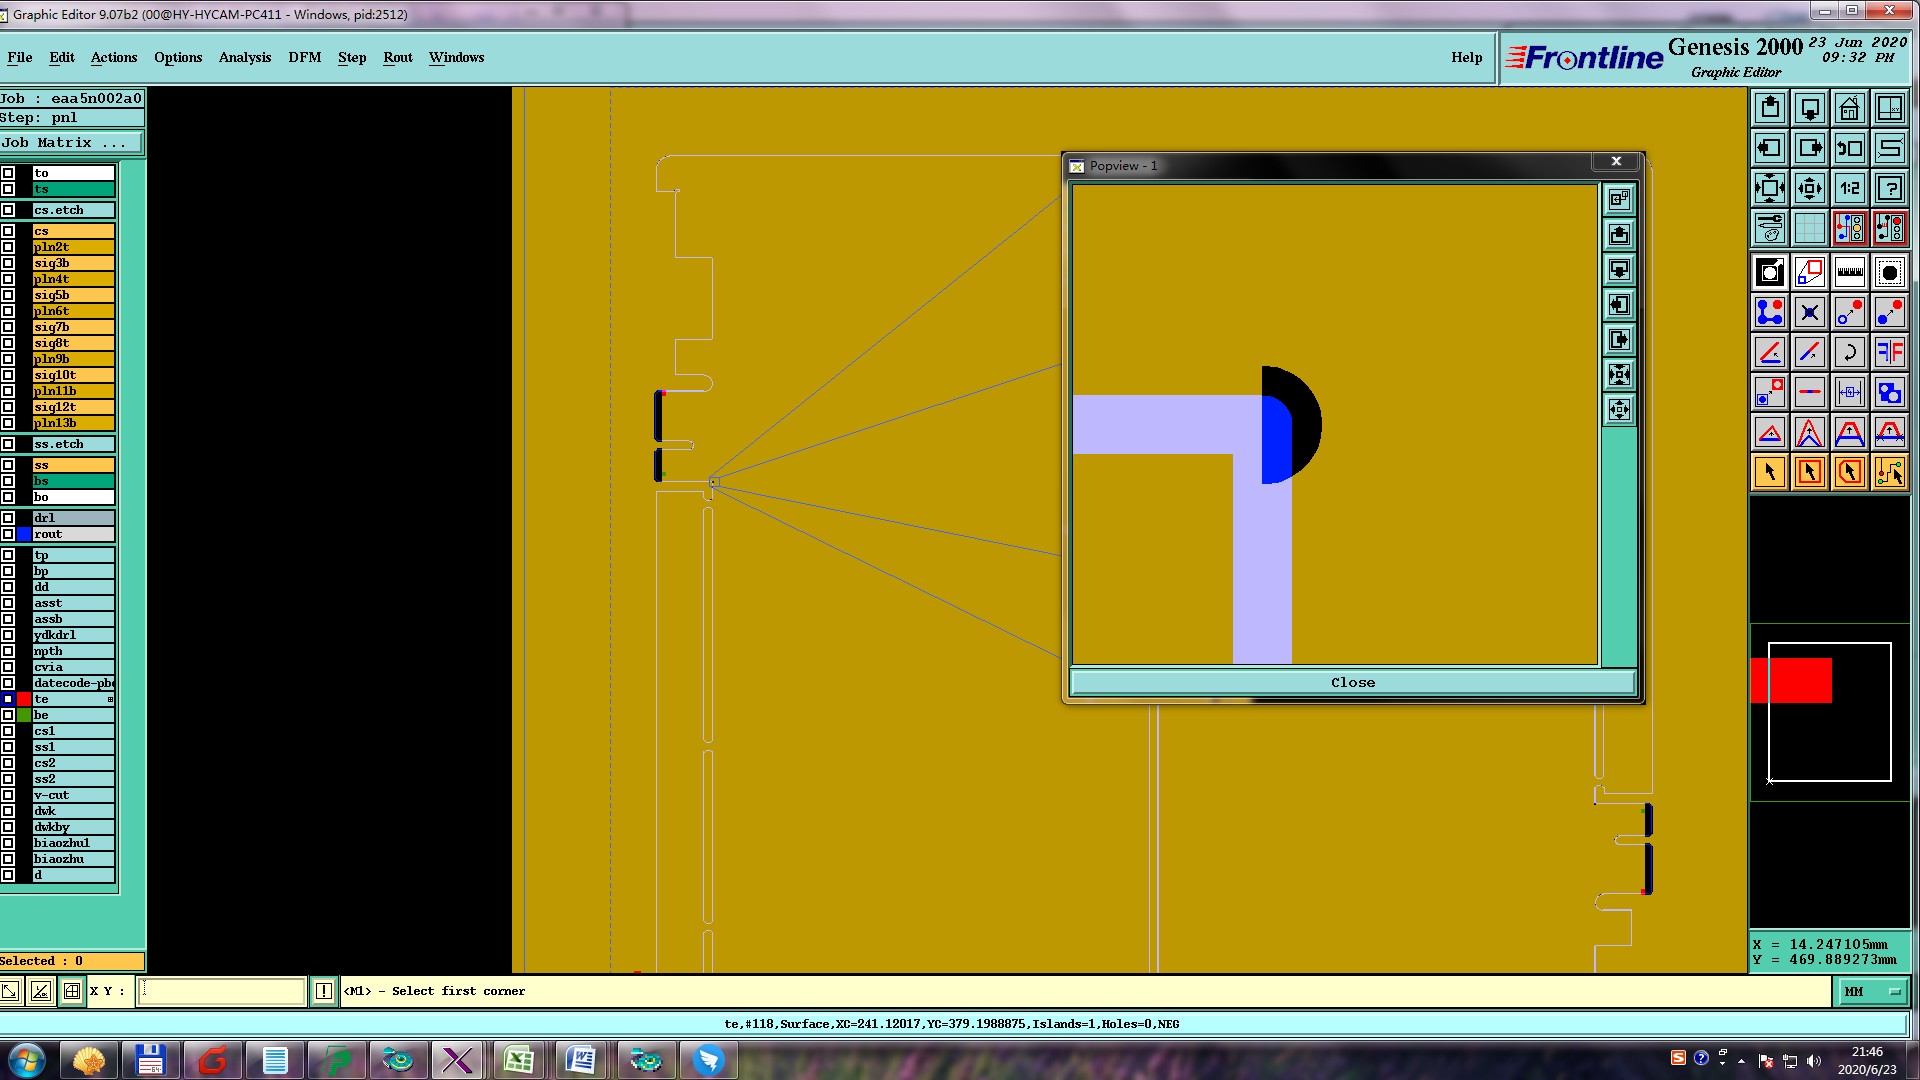Select the 'v-cut' layer name
This screenshot has width=1920, height=1080.
pos(73,795)
